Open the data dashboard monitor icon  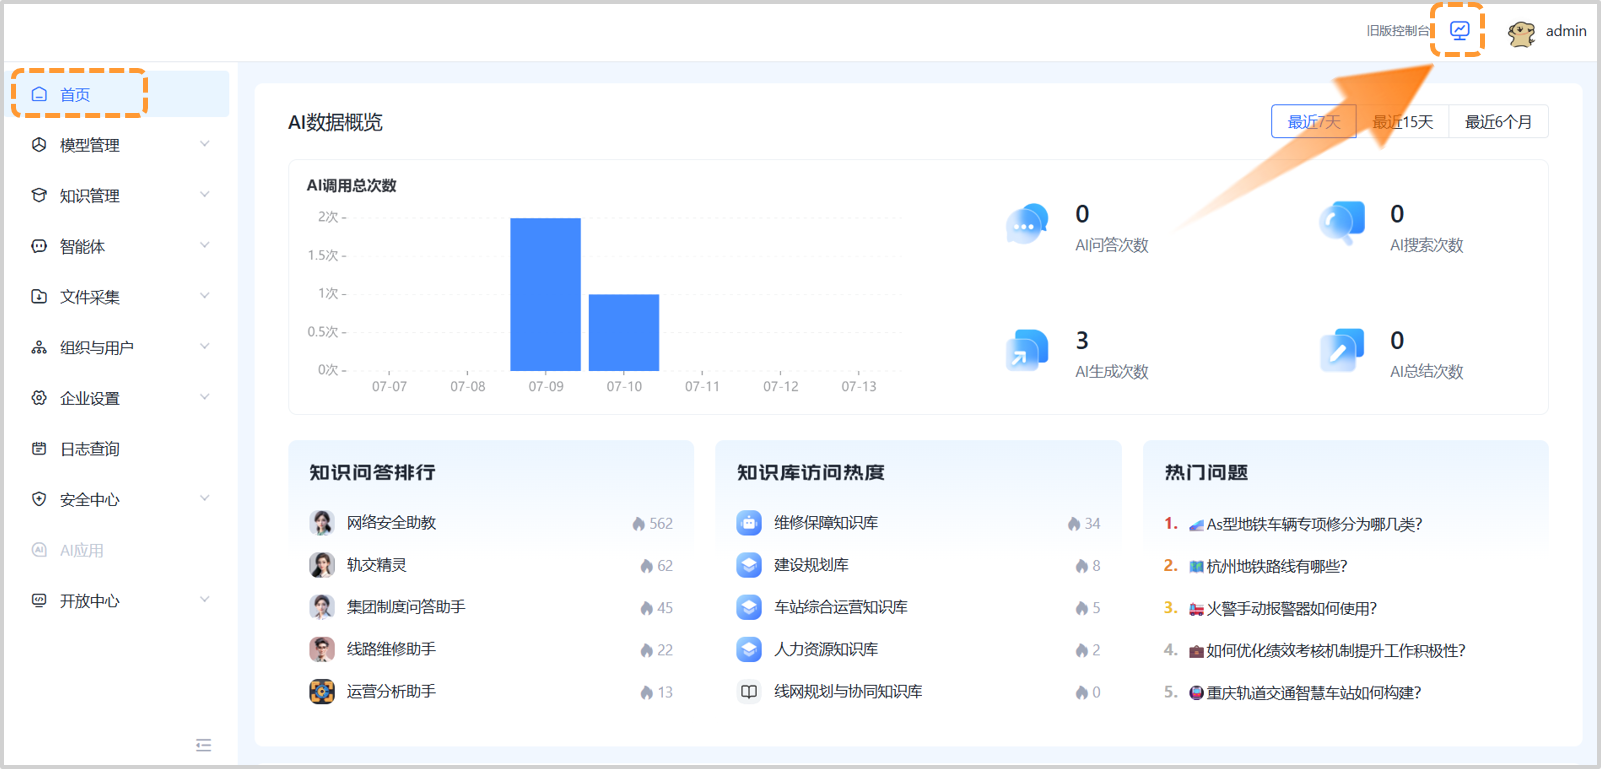point(1460,30)
